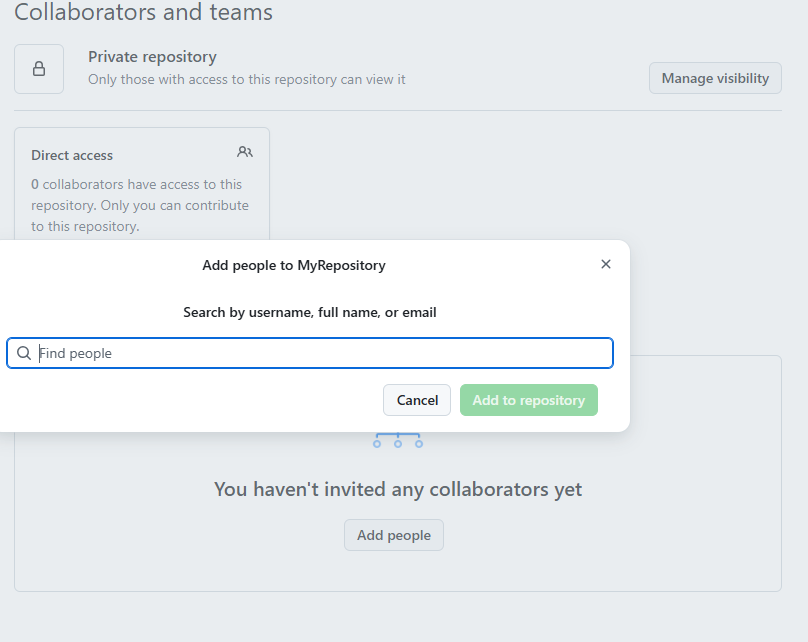
Task: Click the green Add to repository button
Action: (x=528, y=400)
